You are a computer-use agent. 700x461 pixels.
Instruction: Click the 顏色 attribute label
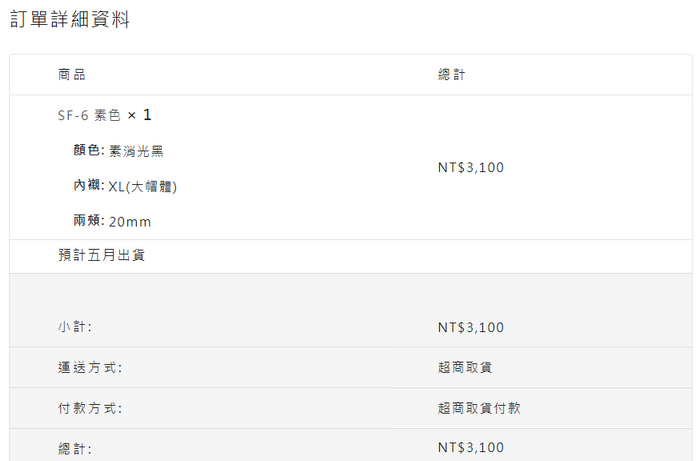point(88,151)
